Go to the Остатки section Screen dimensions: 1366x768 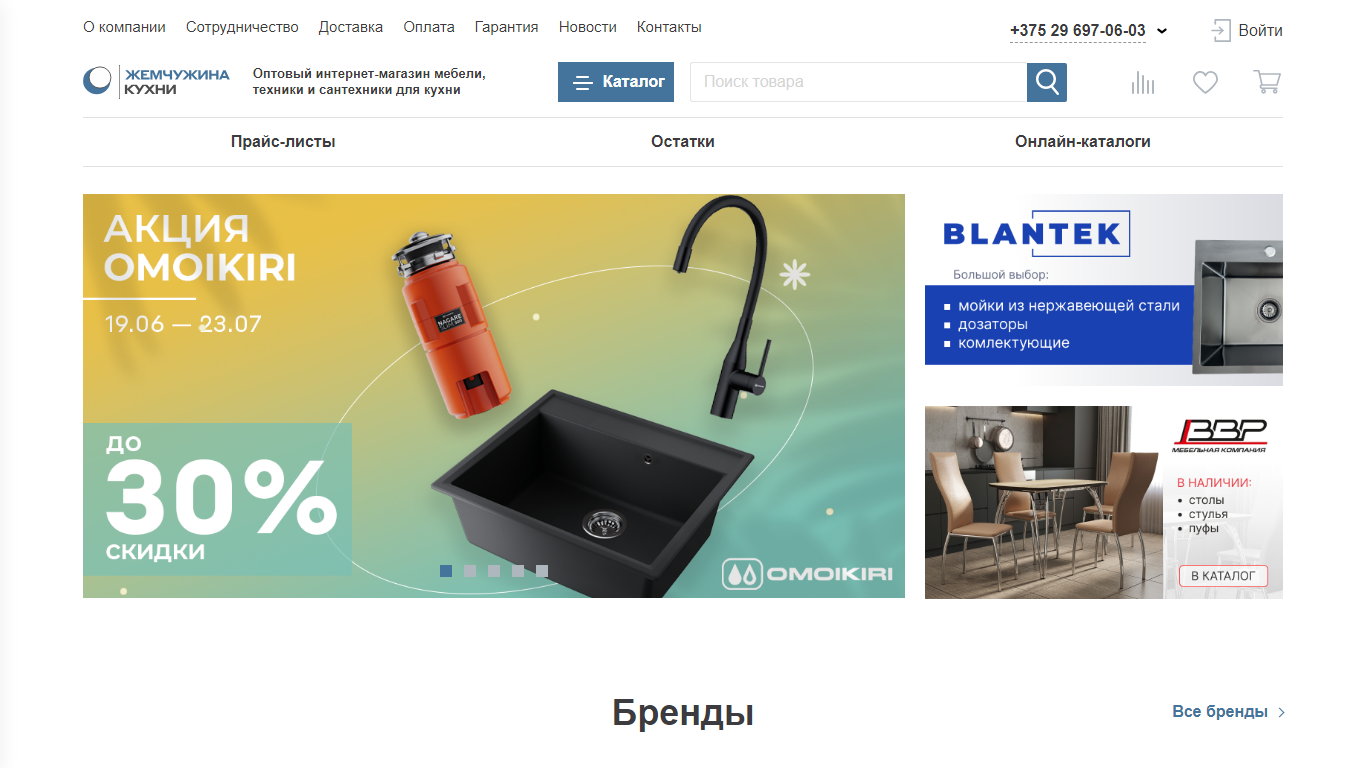point(683,142)
